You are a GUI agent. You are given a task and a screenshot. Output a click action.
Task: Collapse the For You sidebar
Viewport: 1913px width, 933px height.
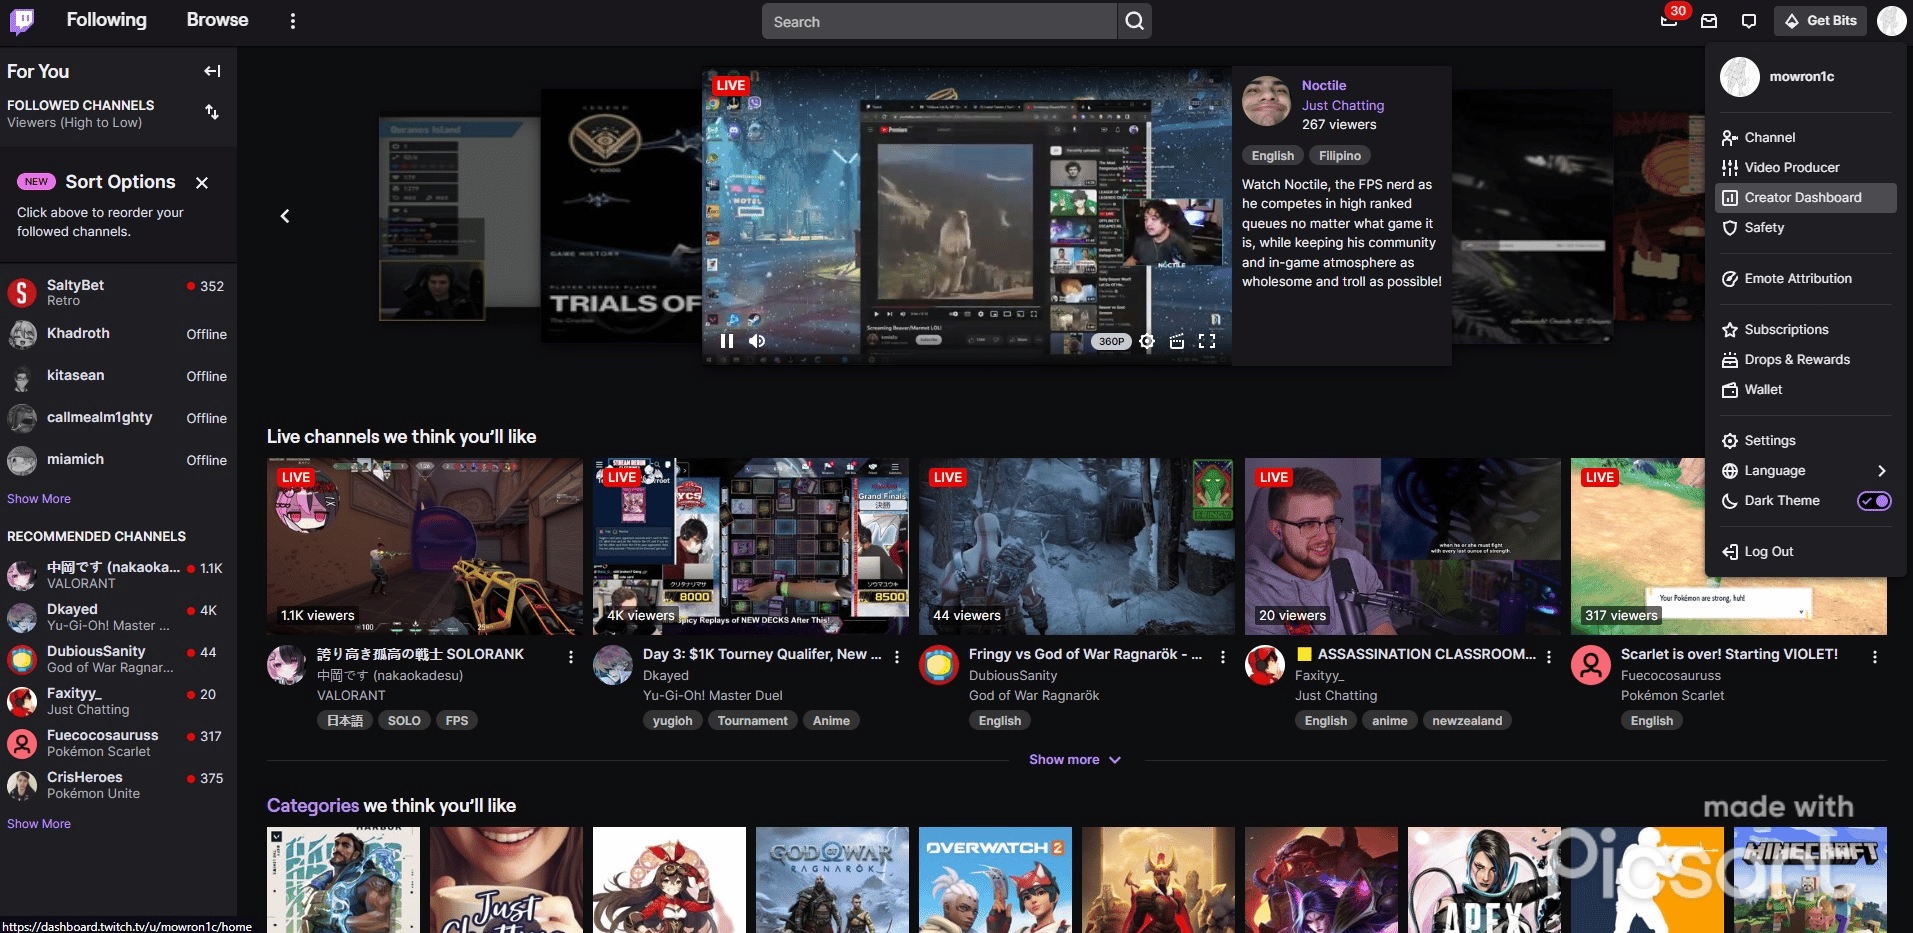pos(212,71)
